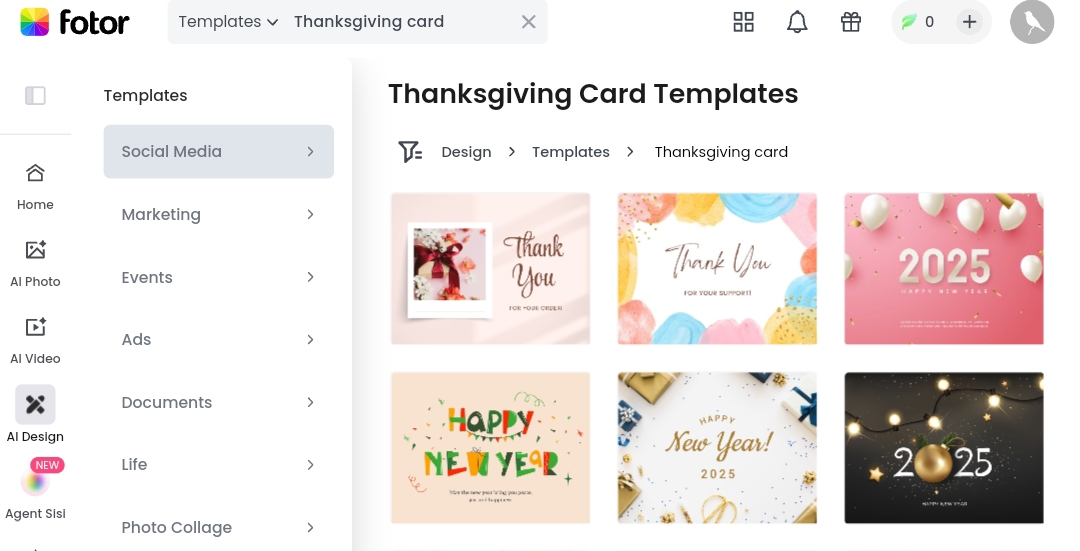Open the user profile avatar
This screenshot has height=551, width=1080.
pyautogui.click(x=1032, y=22)
